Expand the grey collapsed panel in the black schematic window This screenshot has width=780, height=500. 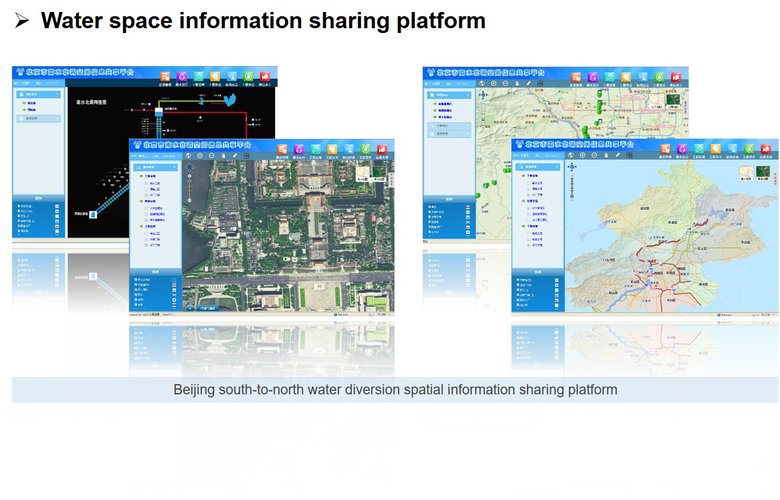[39, 118]
